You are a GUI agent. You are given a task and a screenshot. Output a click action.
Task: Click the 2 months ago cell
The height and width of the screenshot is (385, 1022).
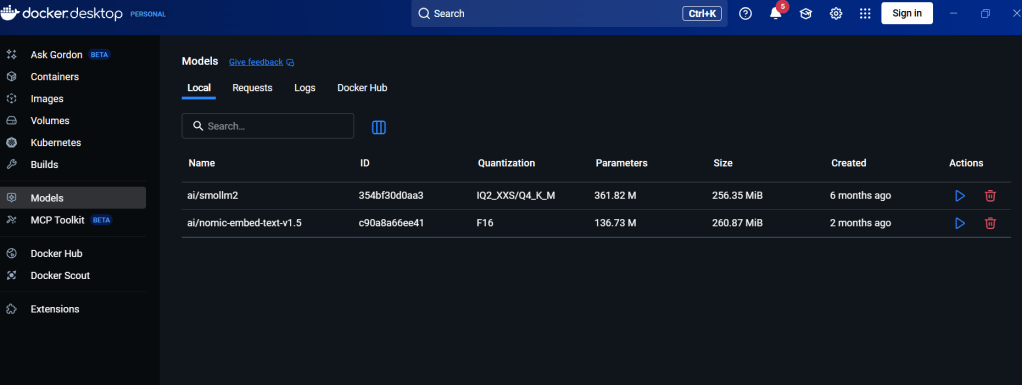(x=860, y=223)
